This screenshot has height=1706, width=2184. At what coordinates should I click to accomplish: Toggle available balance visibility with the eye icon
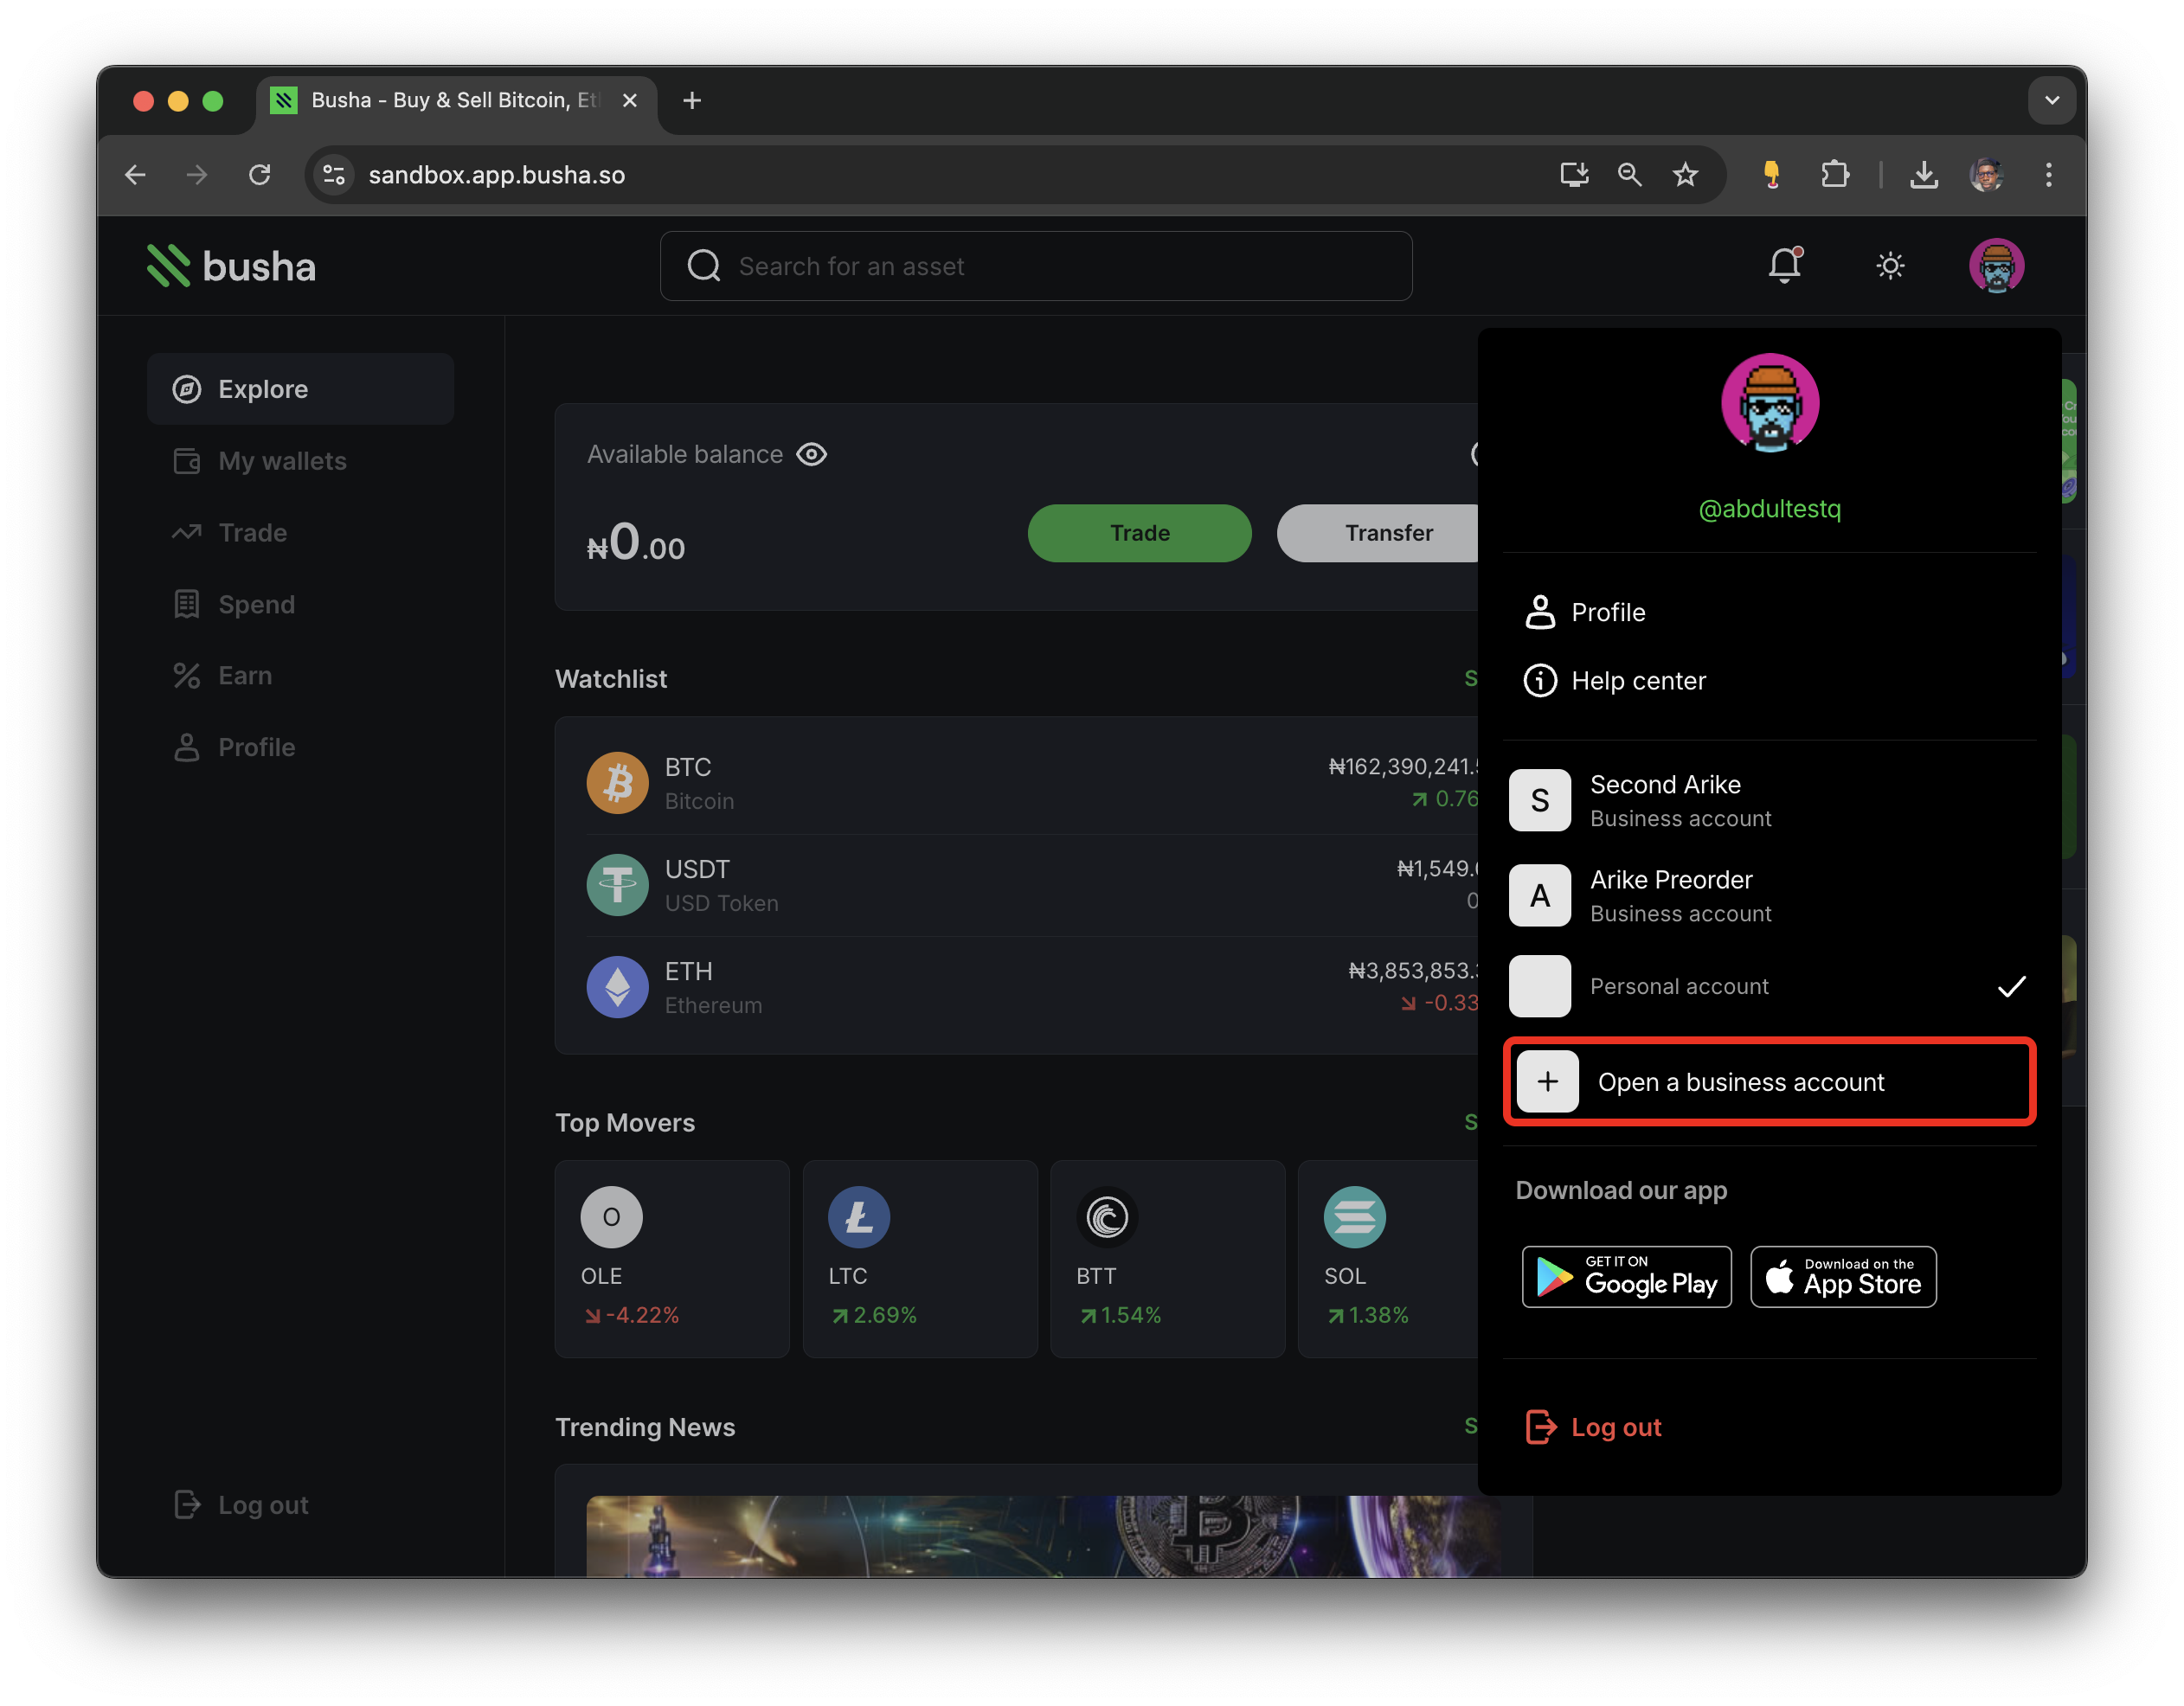click(x=811, y=454)
